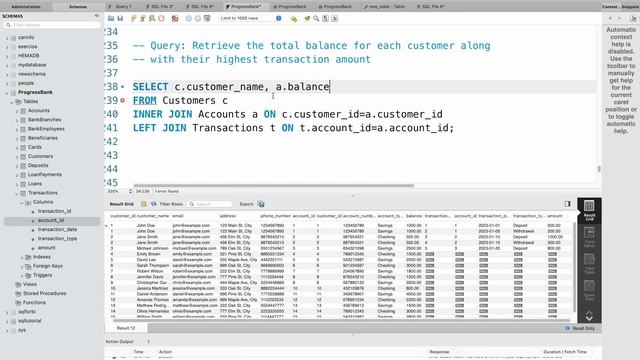Expand the Foreign Keys node
Viewport: 640px width, 360px height.
[22, 267]
